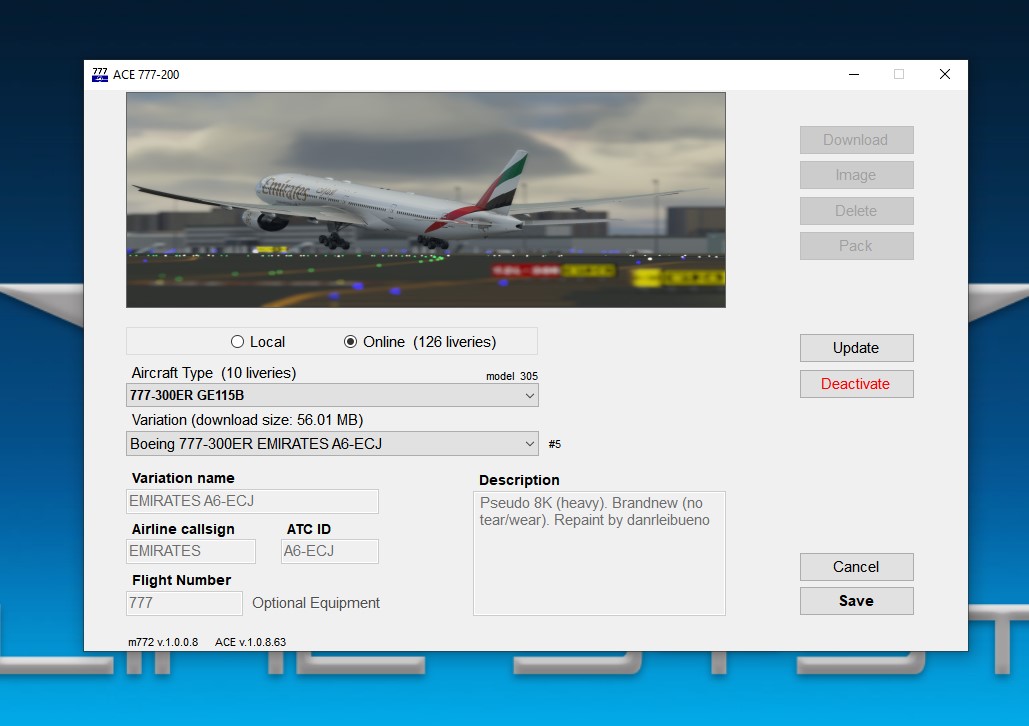
Task: Click the Image button
Action: click(856, 175)
